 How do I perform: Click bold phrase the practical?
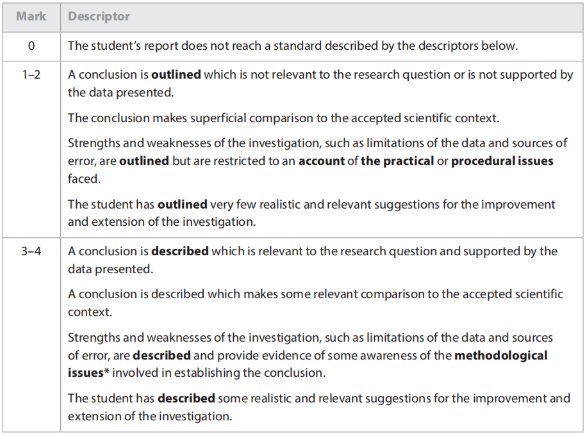(x=397, y=161)
